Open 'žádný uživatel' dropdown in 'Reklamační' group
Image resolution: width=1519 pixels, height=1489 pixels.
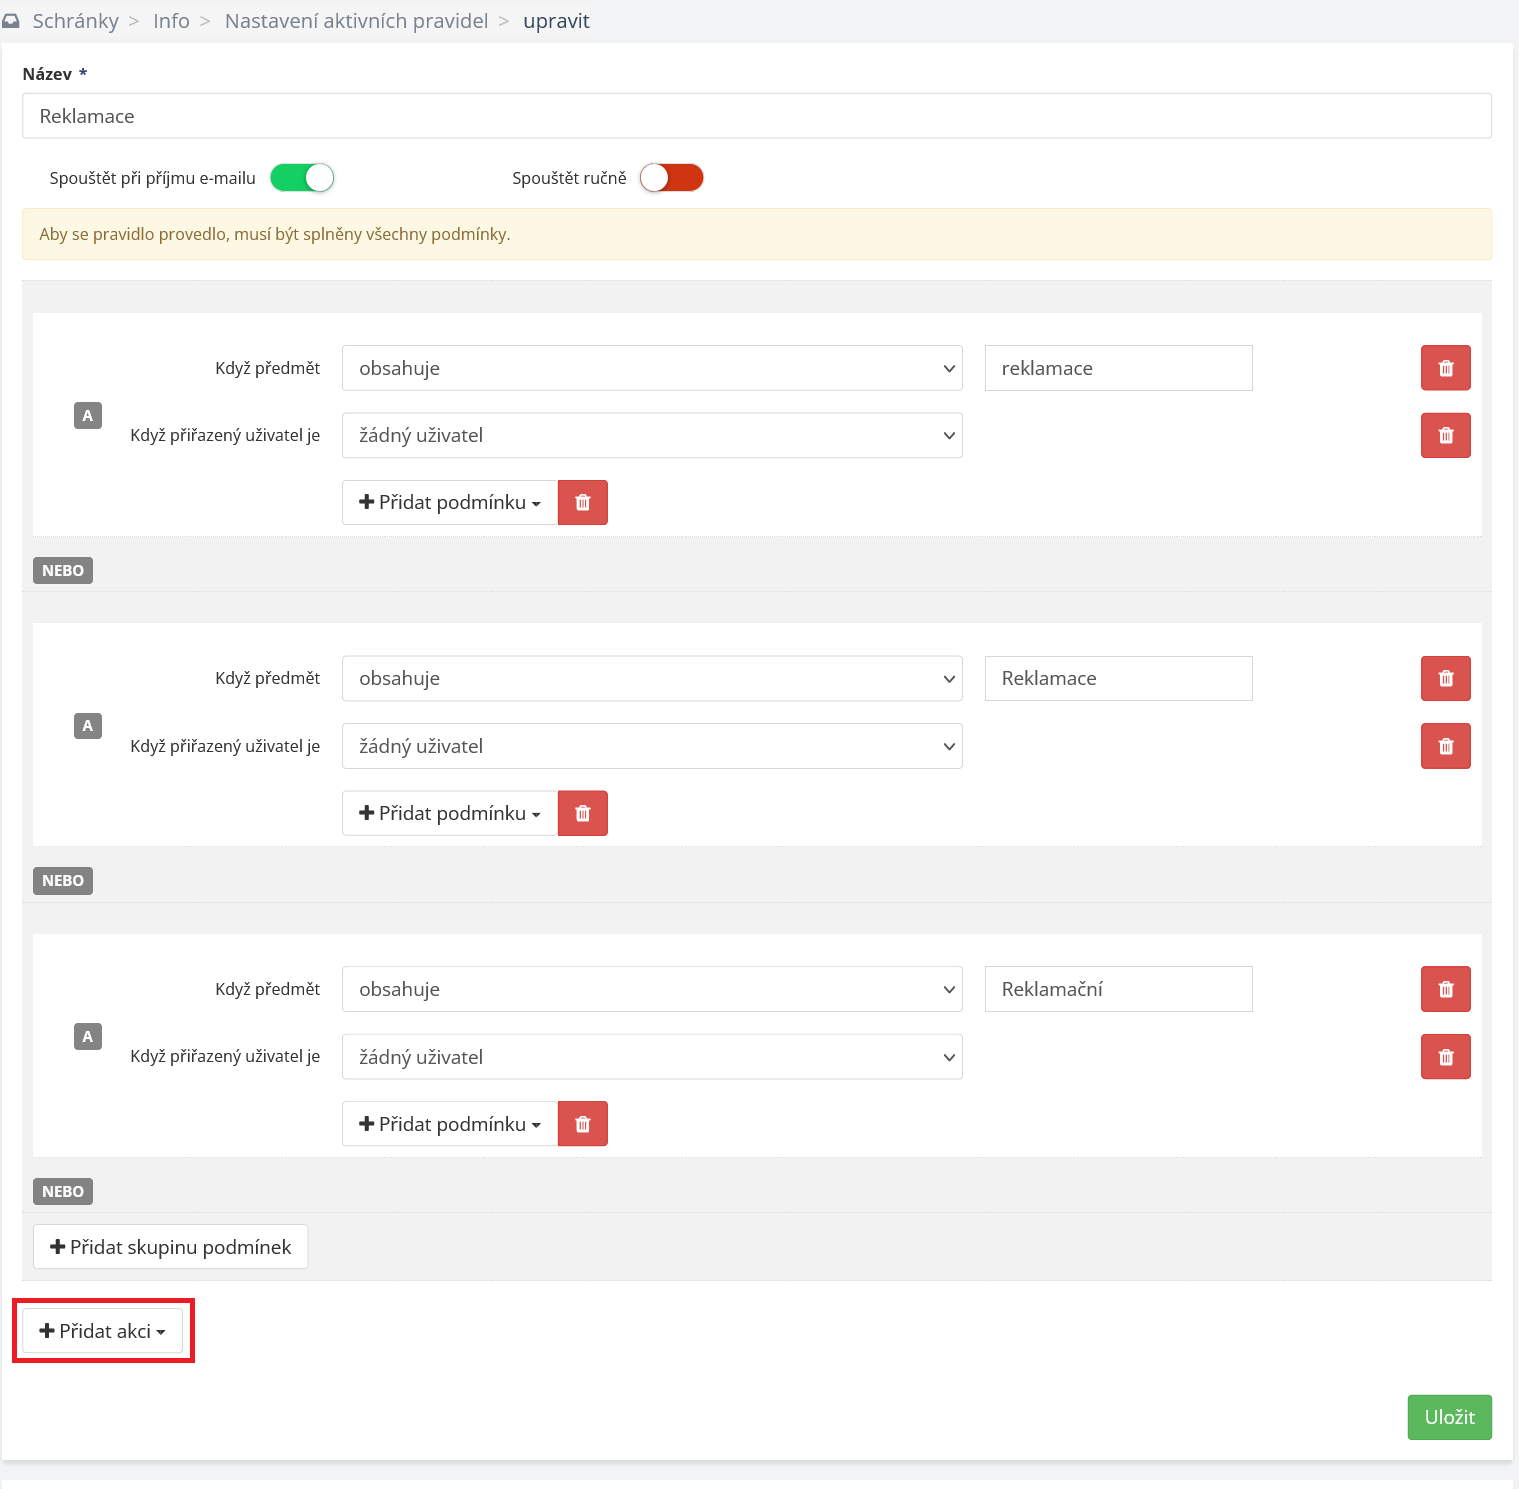point(652,1057)
